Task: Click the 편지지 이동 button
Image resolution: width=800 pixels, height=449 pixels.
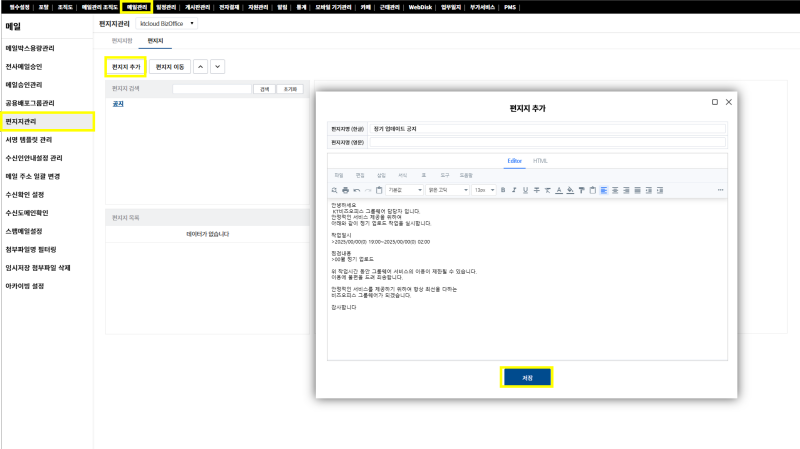Action: pos(169,66)
